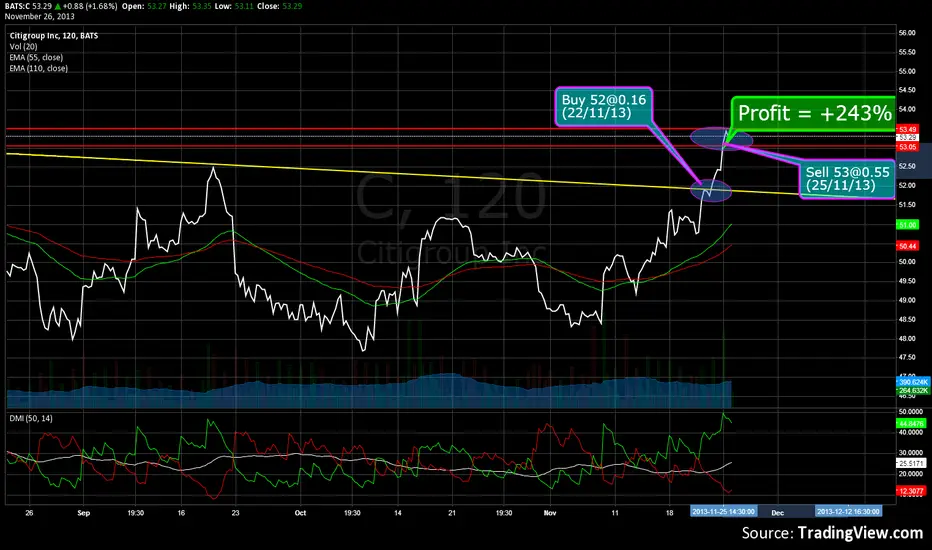This screenshot has width=932, height=550.
Task: Click the Source: TradingView.com credit
Action: coord(832,533)
